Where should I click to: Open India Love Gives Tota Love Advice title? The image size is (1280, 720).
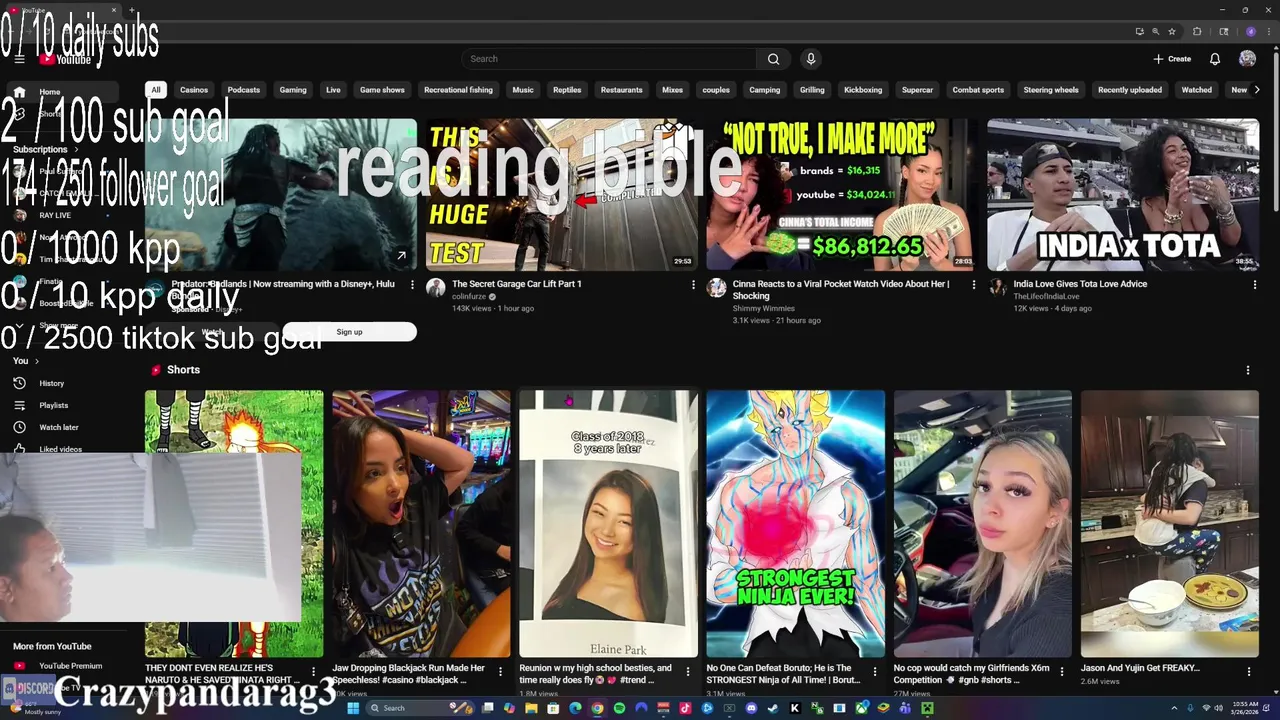(1080, 284)
